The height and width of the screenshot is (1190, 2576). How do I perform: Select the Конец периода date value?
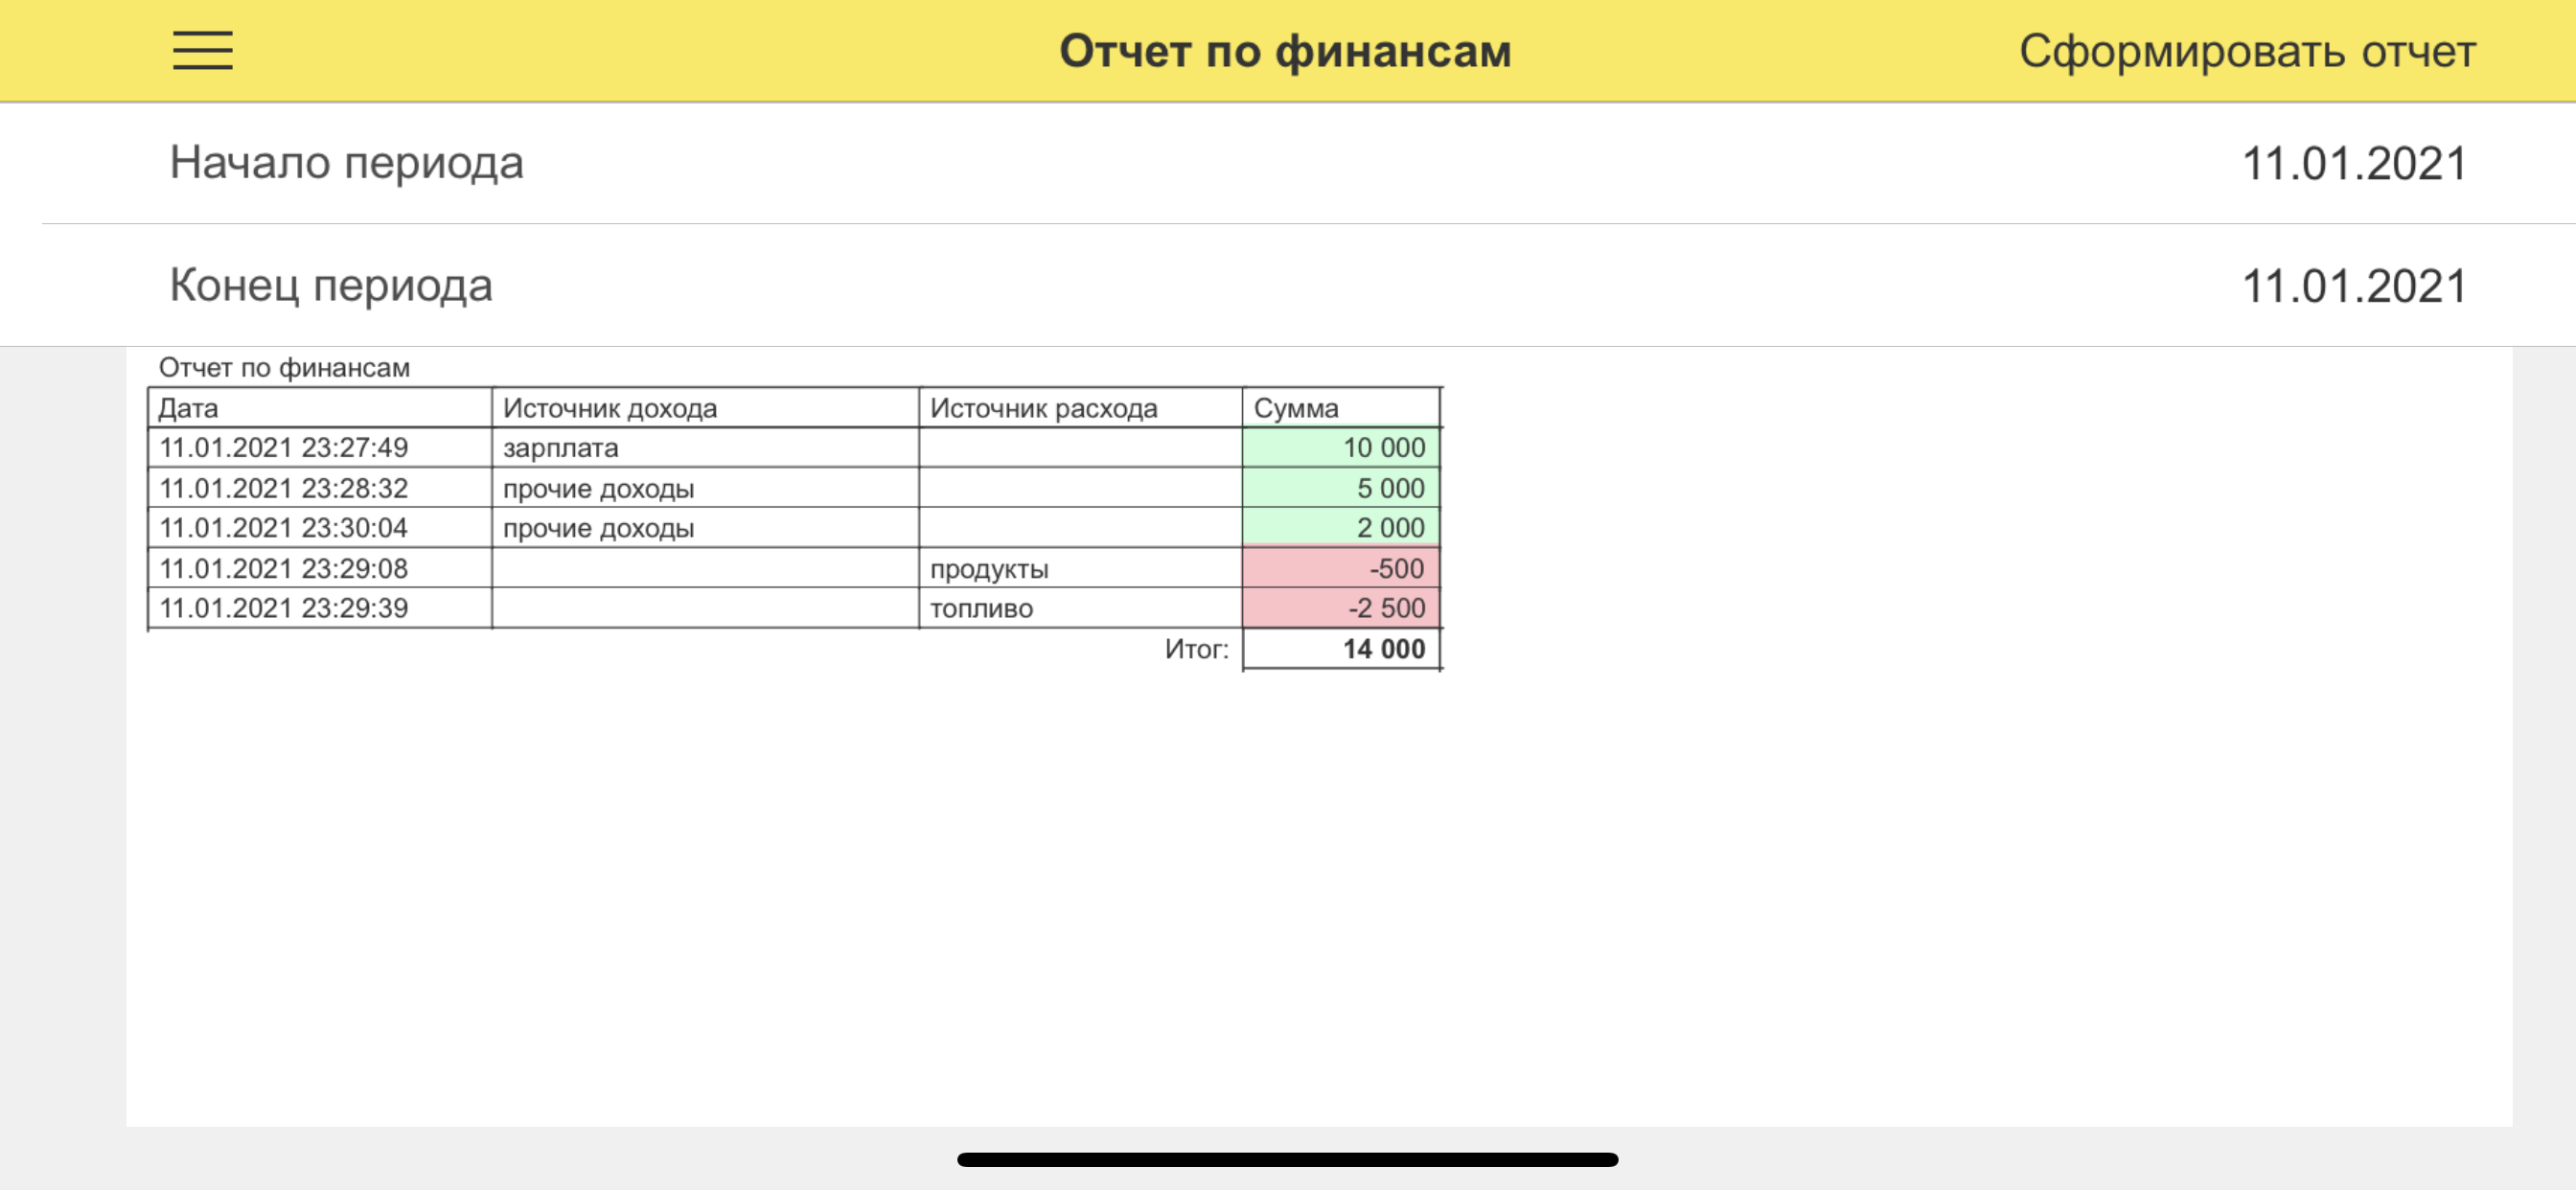pyautogui.click(x=2354, y=286)
